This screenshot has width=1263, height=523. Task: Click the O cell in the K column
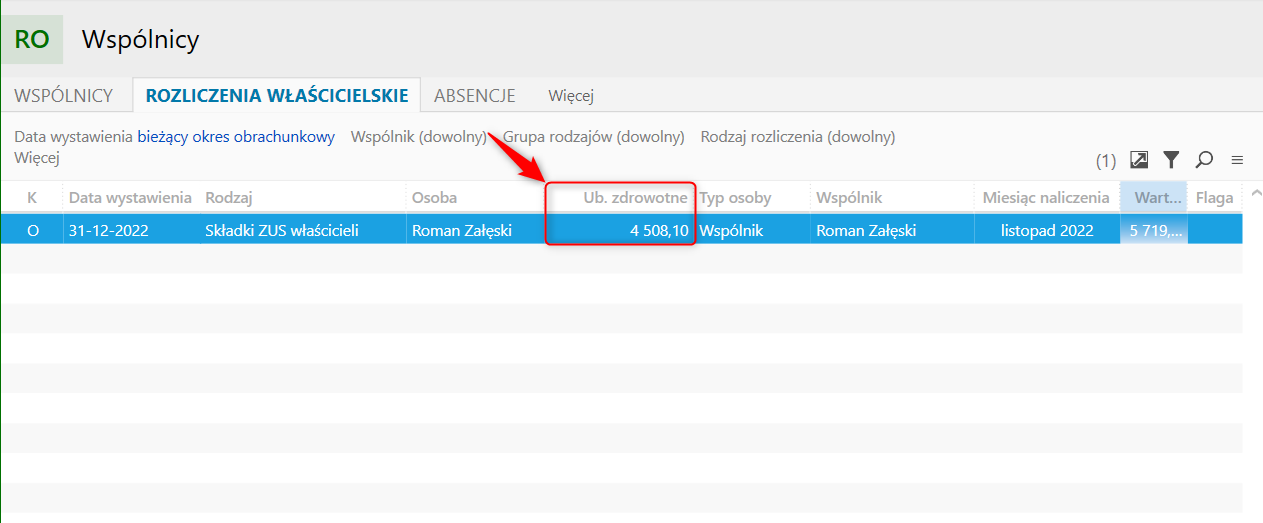(32, 230)
